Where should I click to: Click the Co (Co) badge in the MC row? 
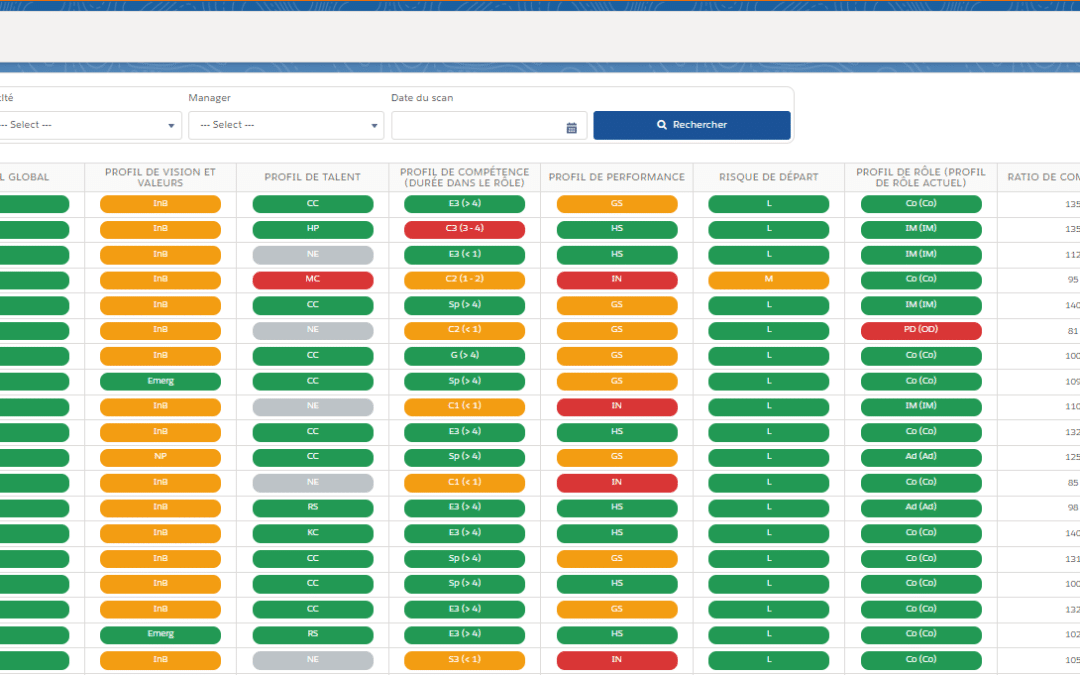tap(921, 280)
